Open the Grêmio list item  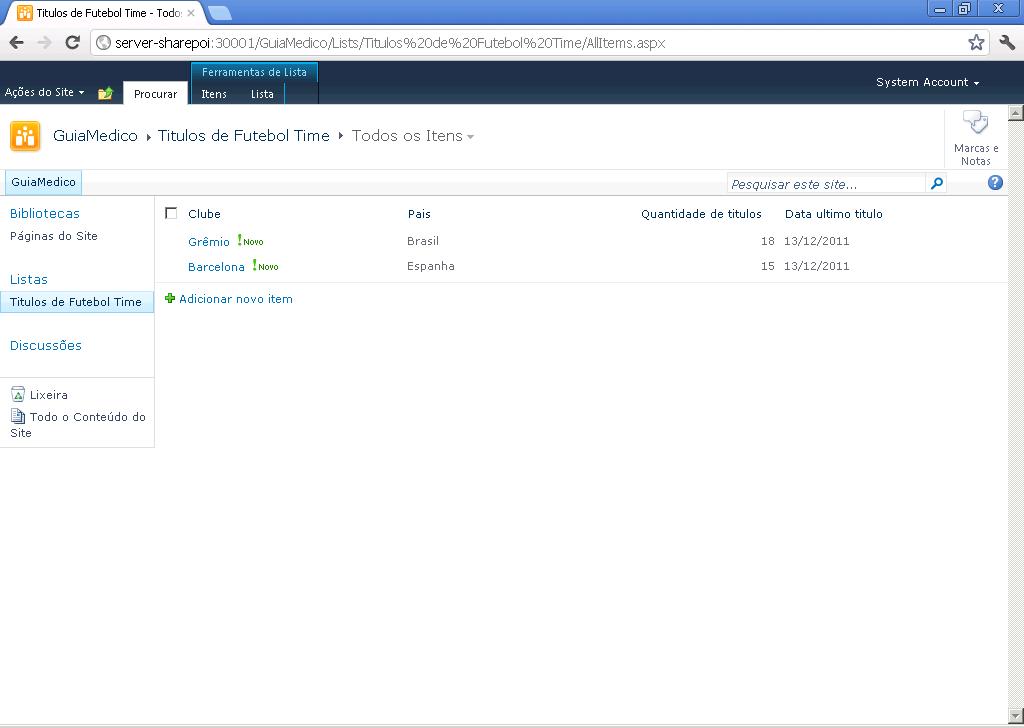(208, 241)
